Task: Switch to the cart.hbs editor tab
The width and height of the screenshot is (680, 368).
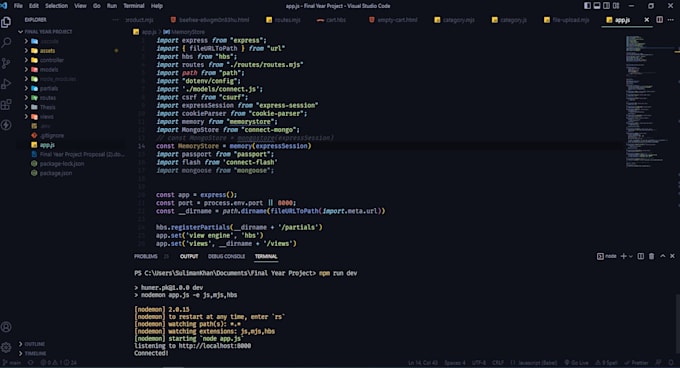Action: (x=332, y=20)
